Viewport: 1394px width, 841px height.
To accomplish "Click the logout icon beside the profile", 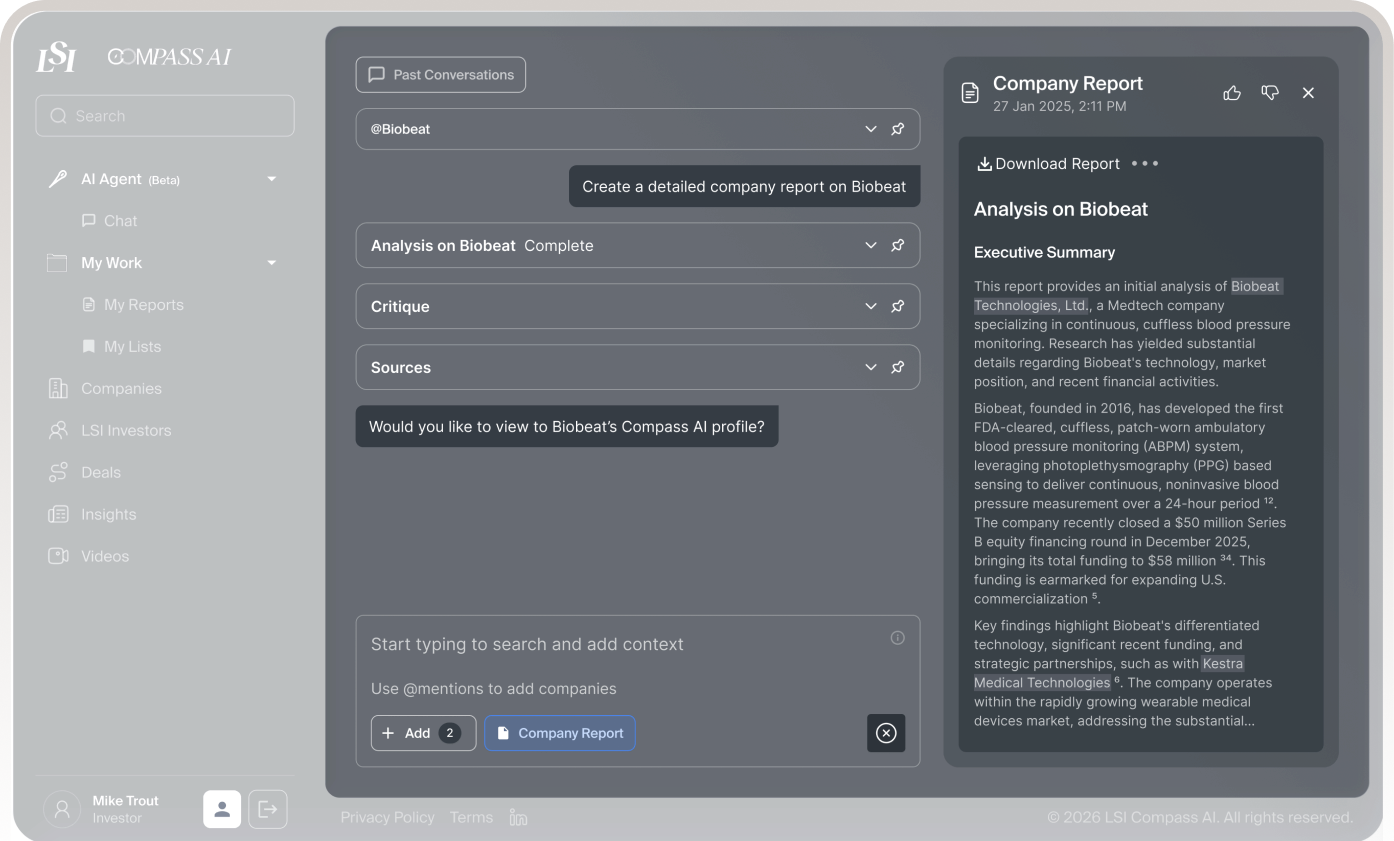I will coord(267,809).
